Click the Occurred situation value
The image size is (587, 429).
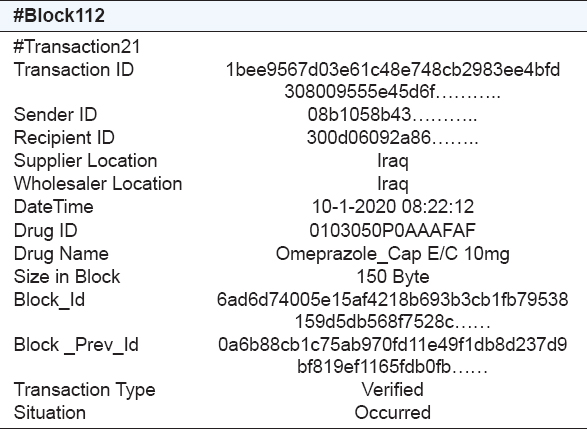click(393, 413)
